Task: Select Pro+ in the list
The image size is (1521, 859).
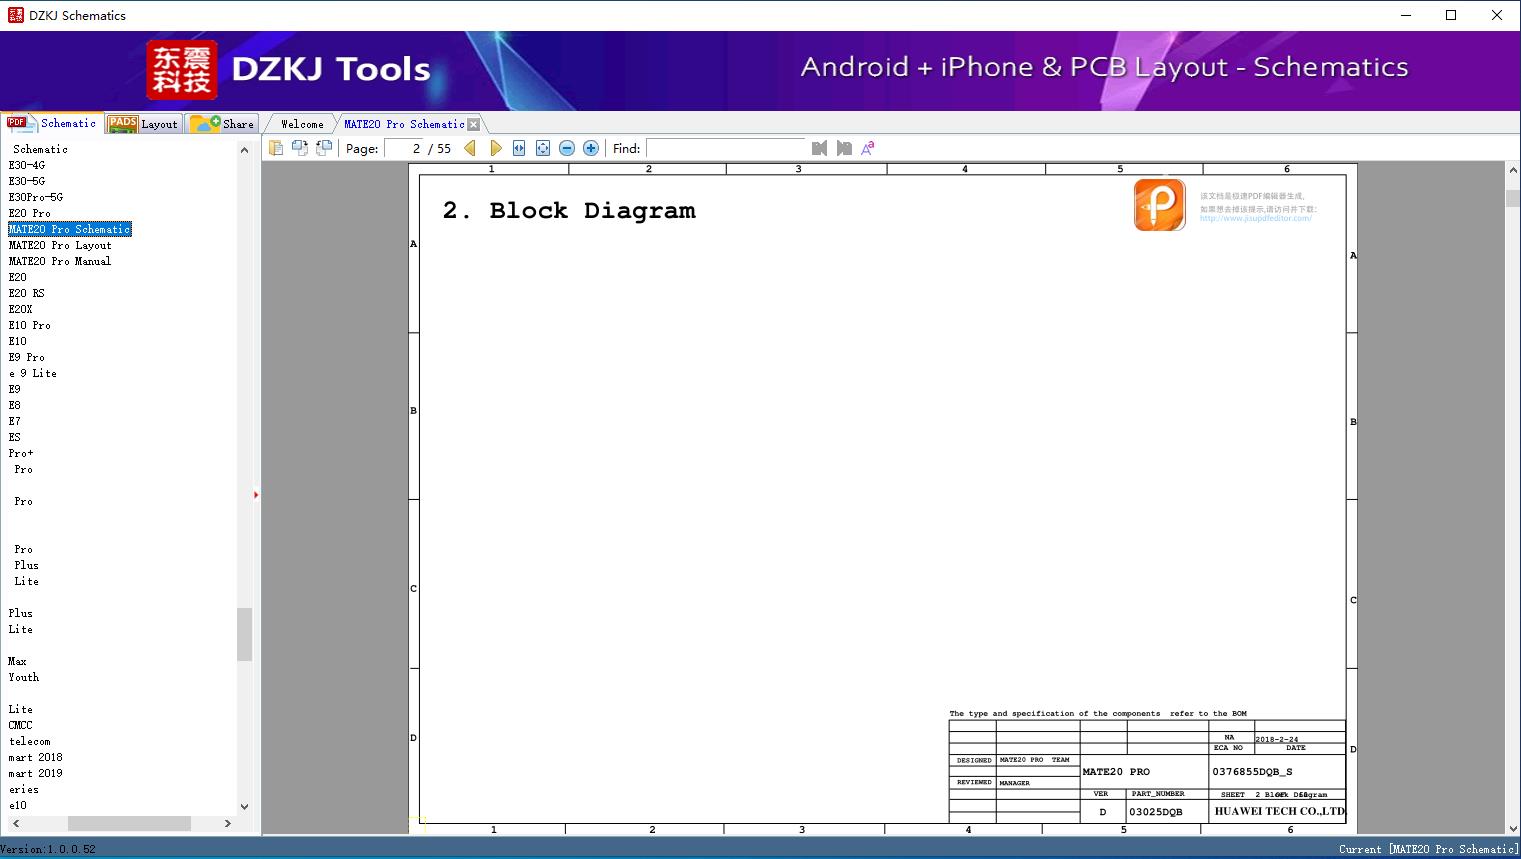Action: coord(21,453)
